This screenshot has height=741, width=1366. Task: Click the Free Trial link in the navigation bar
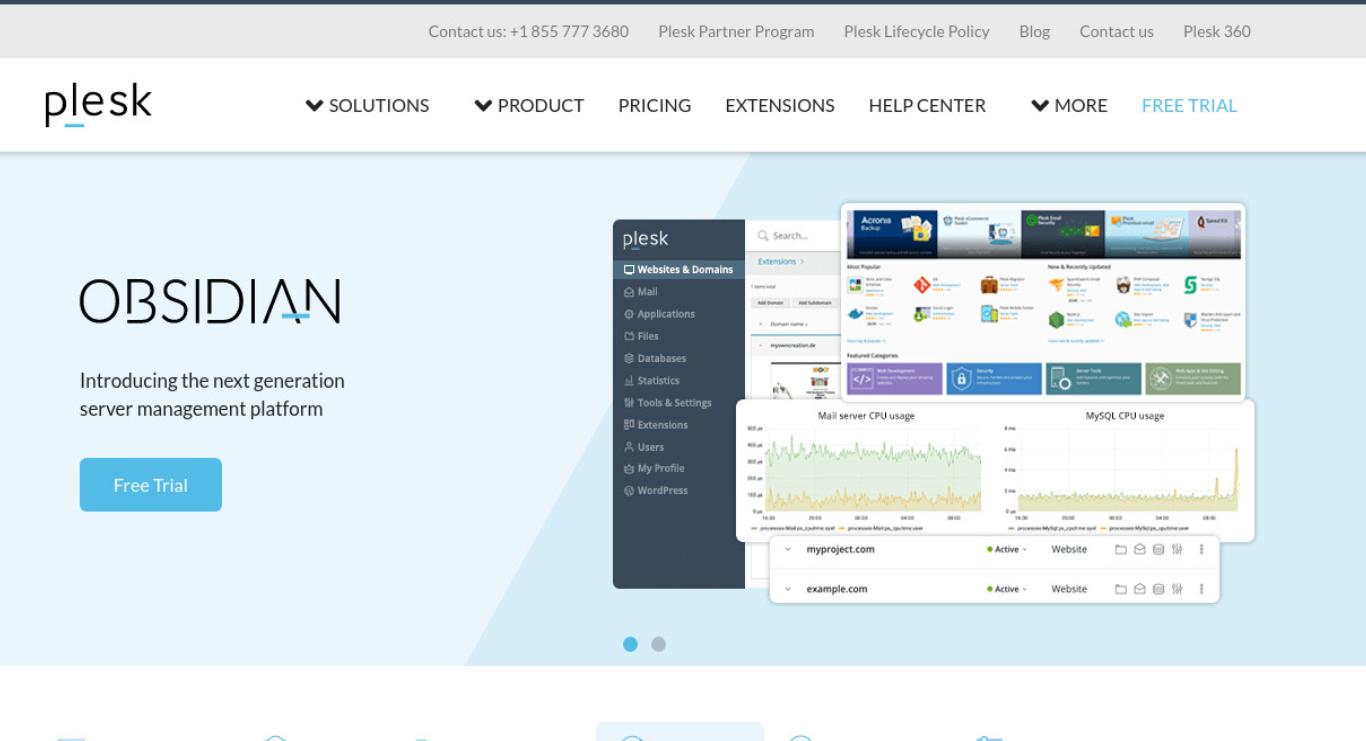tap(1189, 105)
